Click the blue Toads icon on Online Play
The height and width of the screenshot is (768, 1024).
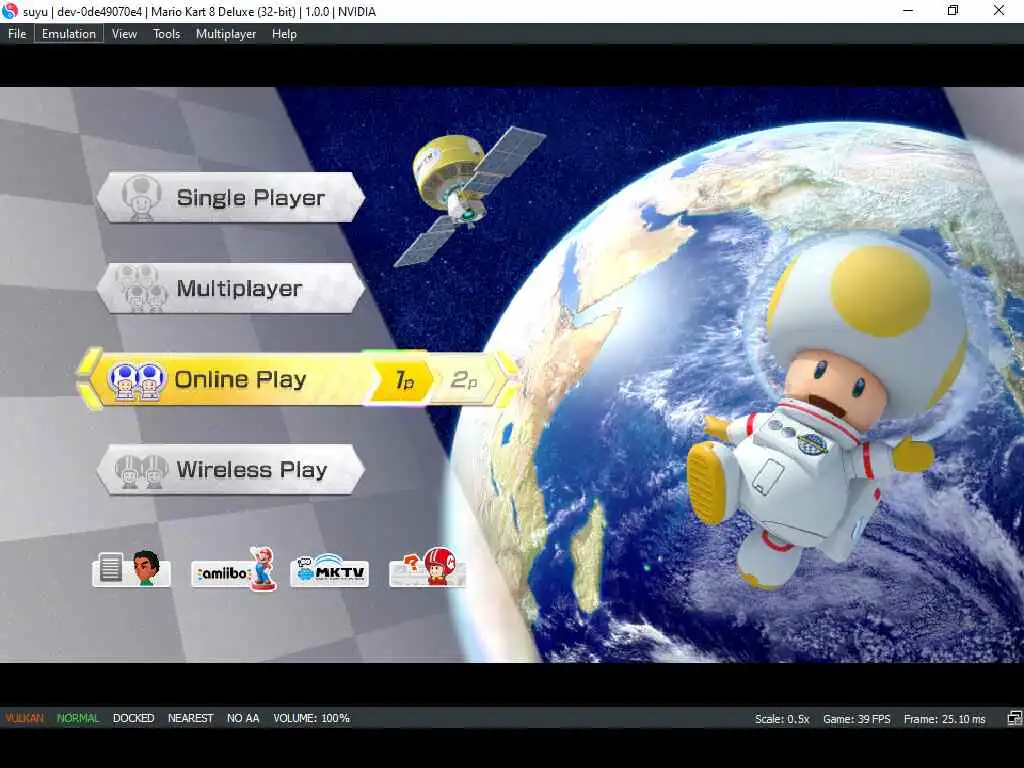[x=136, y=380]
